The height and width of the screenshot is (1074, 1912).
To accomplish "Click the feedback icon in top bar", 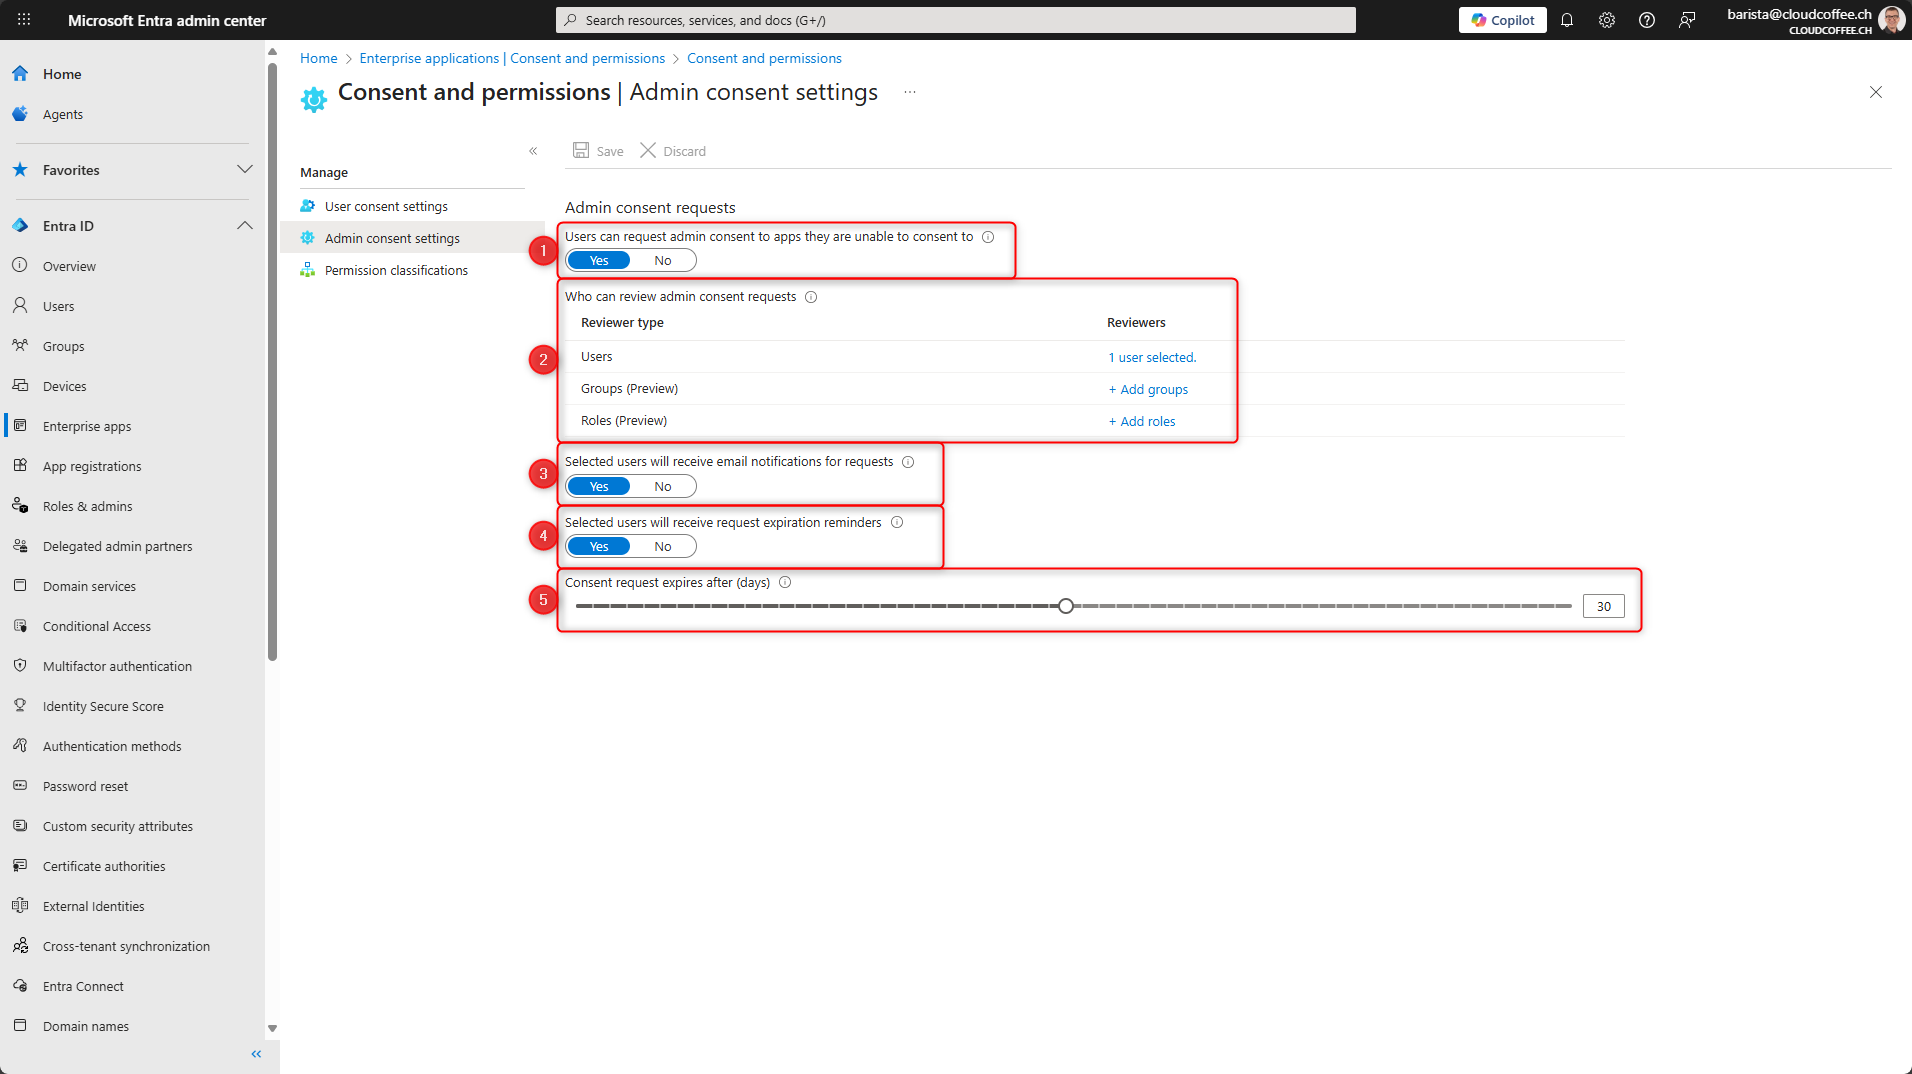I will point(1687,20).
